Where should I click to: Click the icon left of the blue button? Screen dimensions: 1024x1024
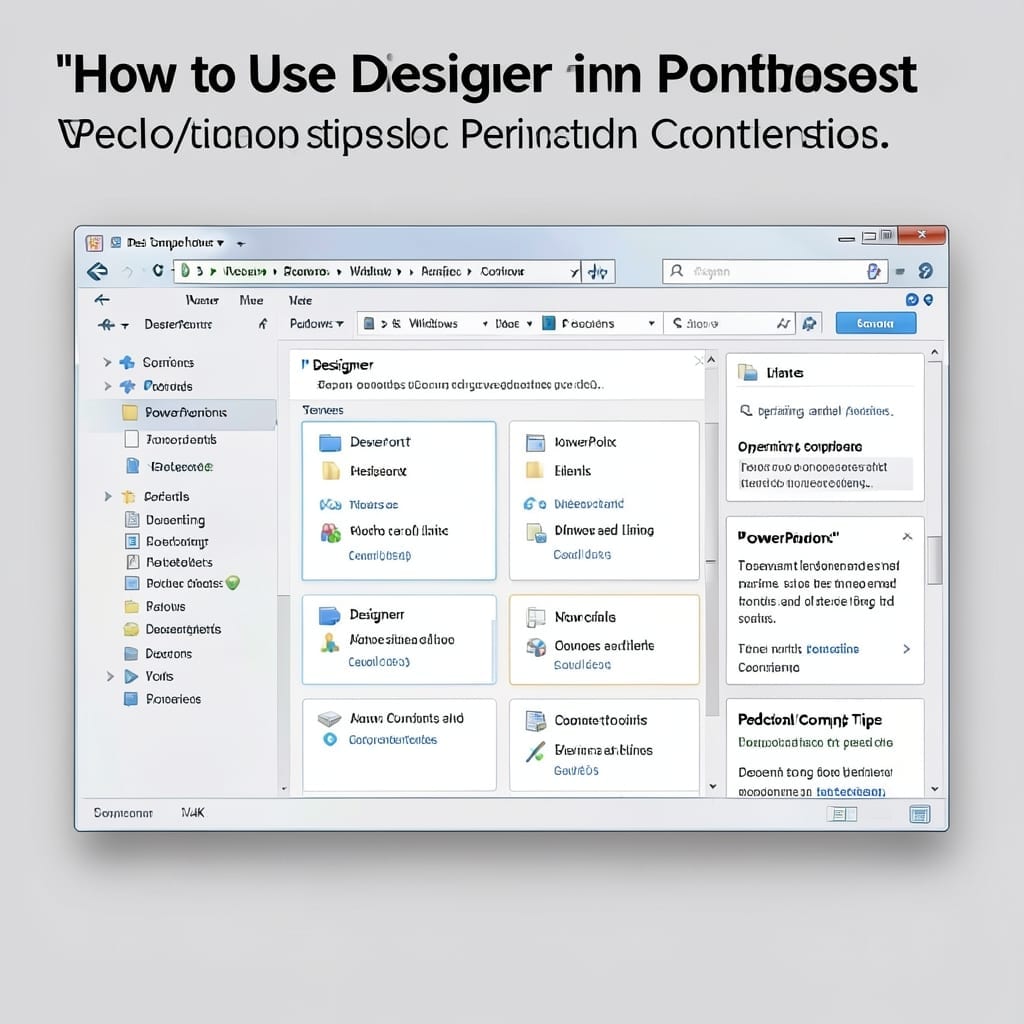810,323
